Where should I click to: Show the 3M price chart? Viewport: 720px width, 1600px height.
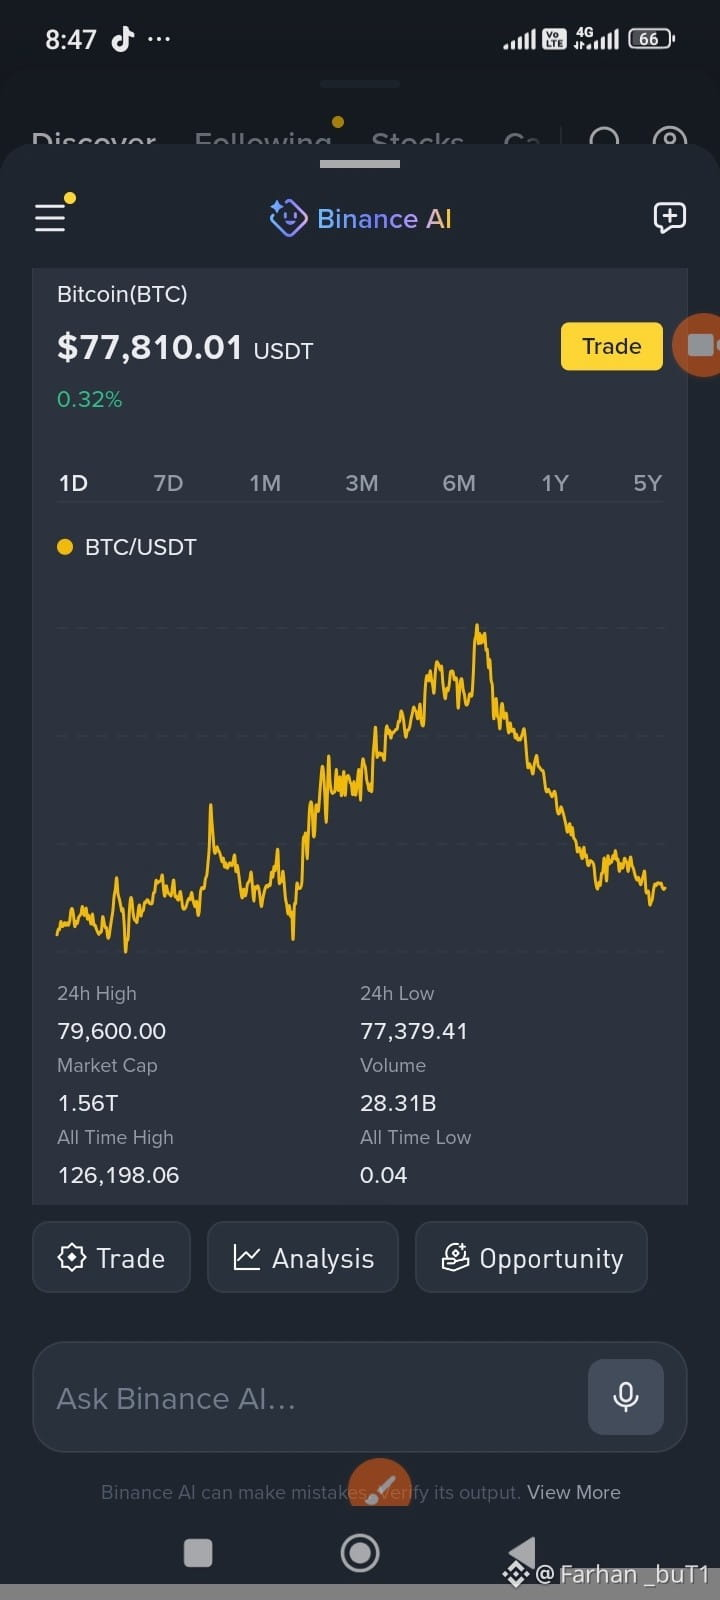362,483
